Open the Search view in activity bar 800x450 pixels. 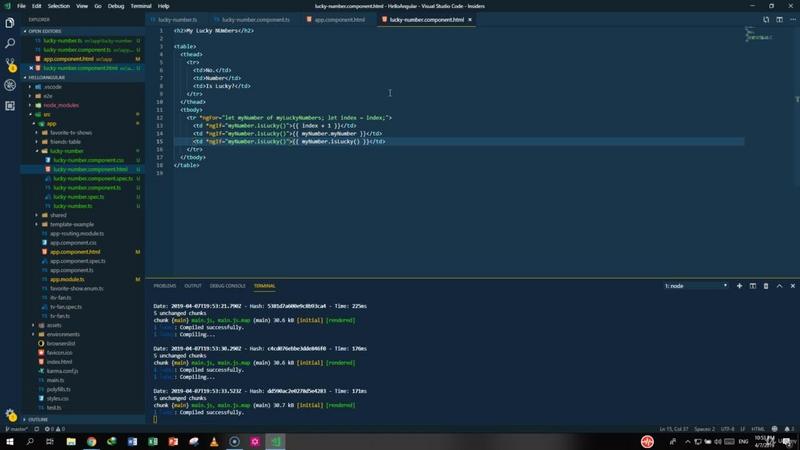tap(10, 43)
